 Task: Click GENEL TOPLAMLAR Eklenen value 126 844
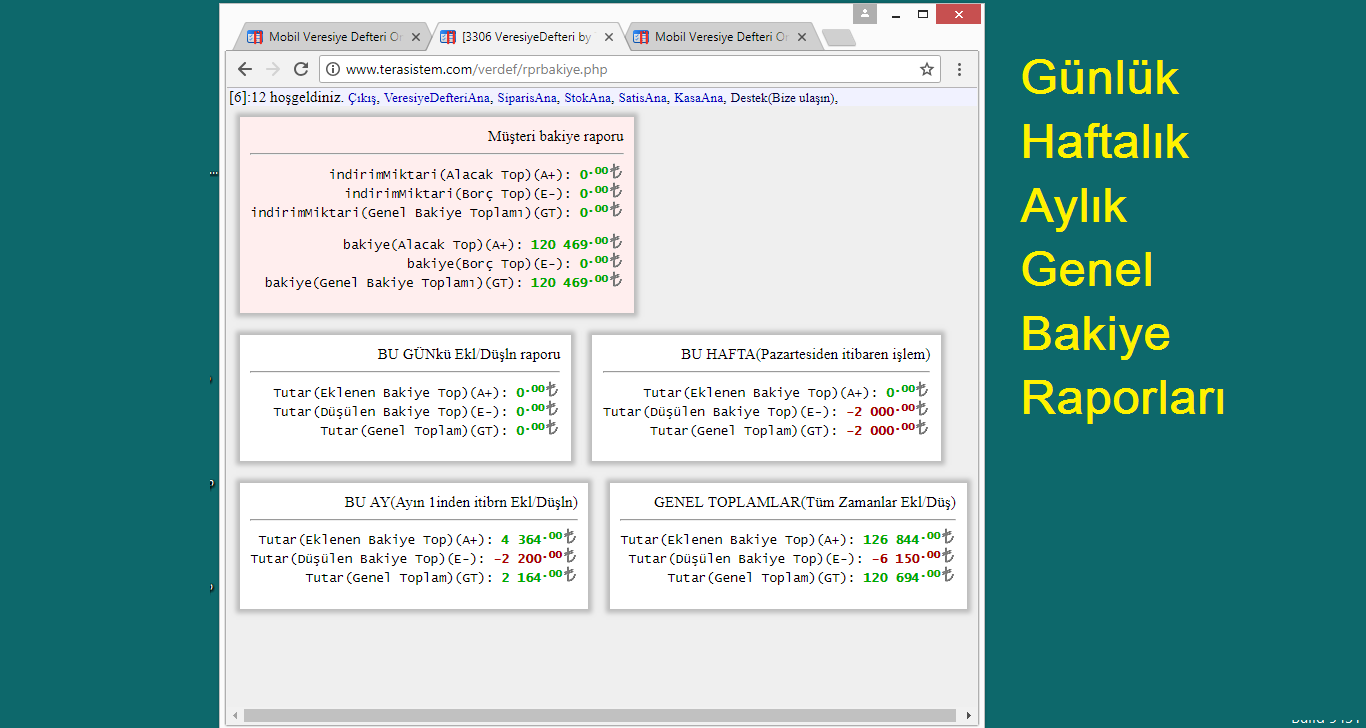click(908, 539)
